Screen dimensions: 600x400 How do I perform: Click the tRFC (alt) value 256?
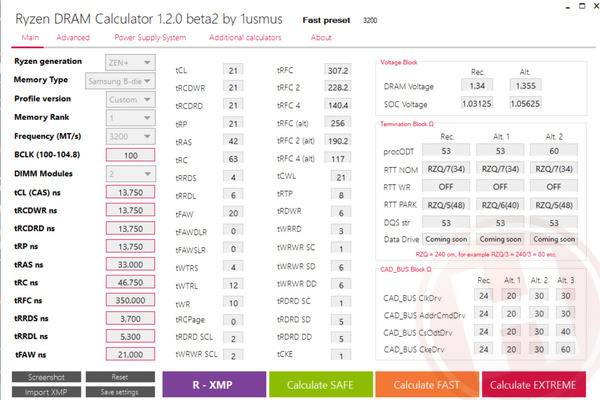click(x=338, y=123)
